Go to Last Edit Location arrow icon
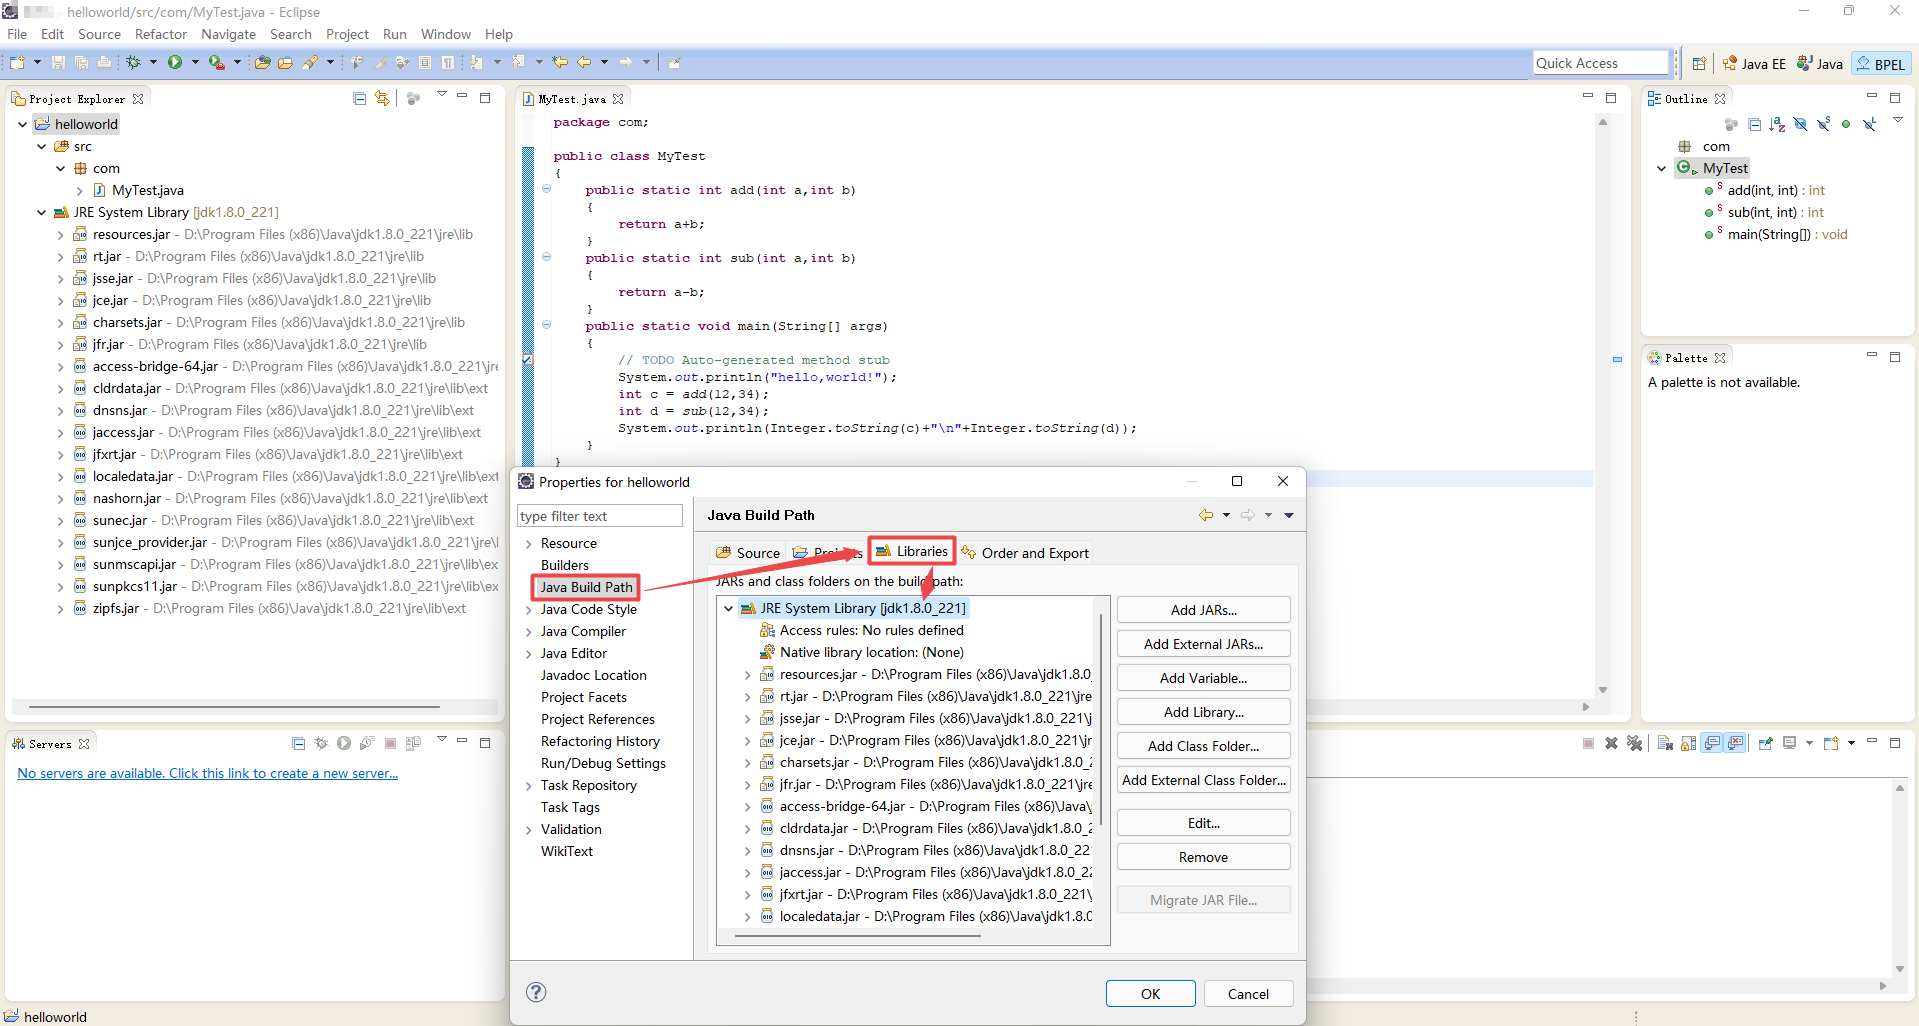The width and height of the screenshot is (1919, 1026). (x=560, y=62)
